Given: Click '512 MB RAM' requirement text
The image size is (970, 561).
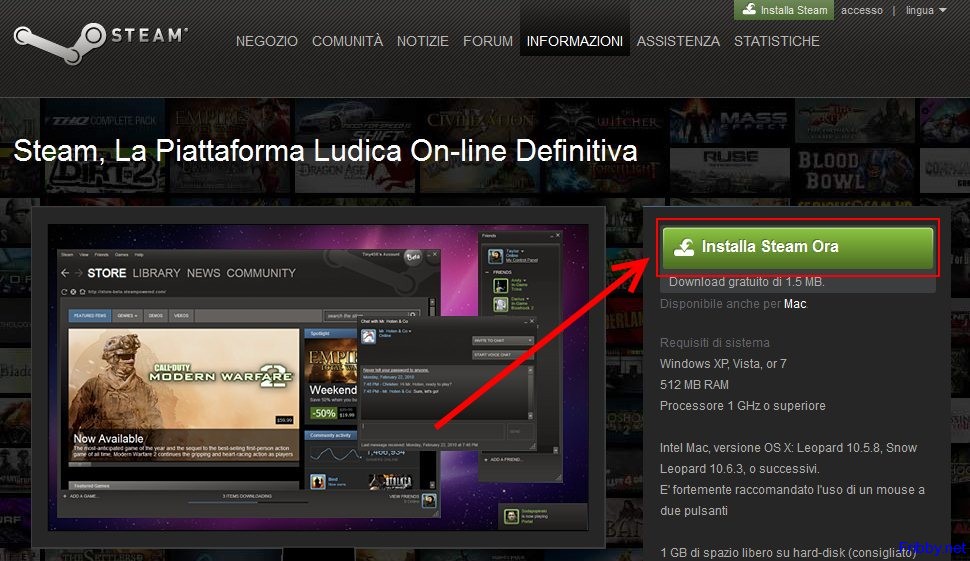Looking at the screenshot, I should click(x=694, y=385).
